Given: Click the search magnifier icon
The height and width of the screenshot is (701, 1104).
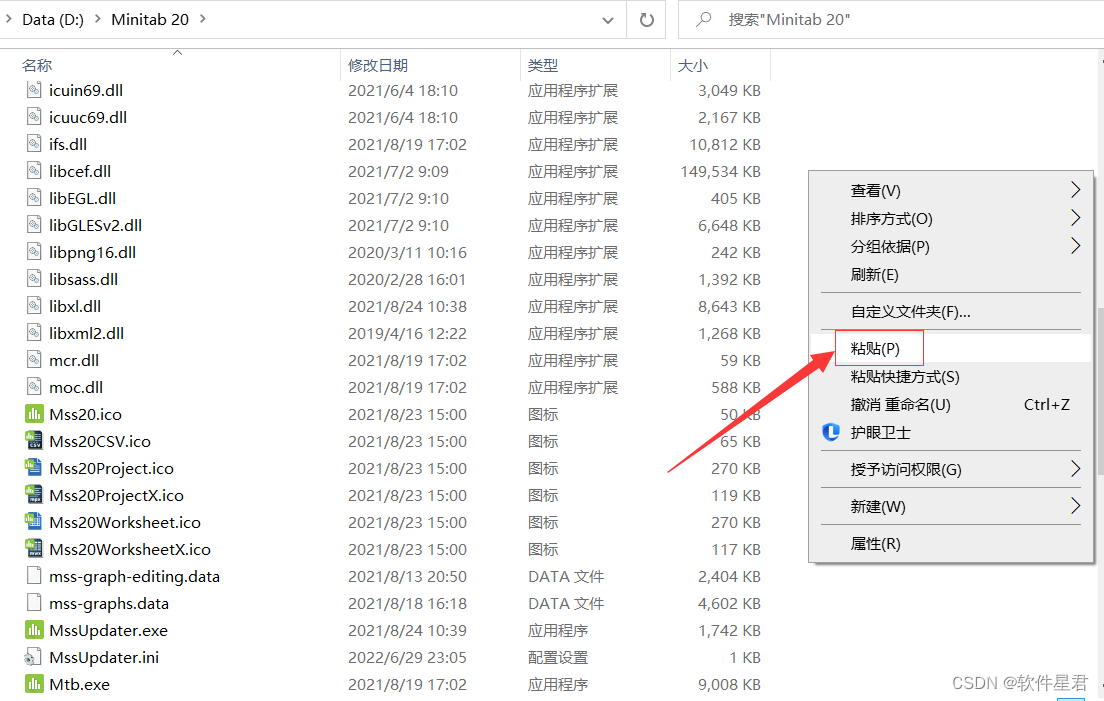Looking at the screenshot, I should pos(705,19).
